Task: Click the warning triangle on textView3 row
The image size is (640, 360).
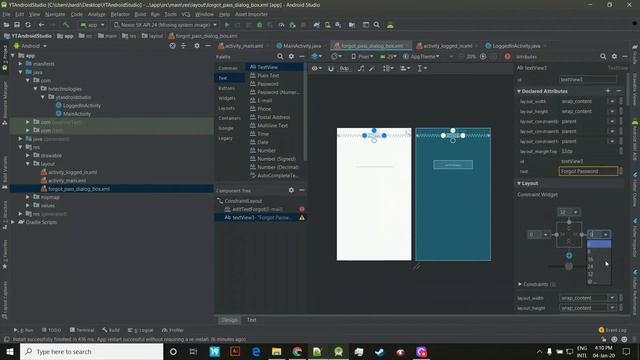Action: coord(302,218)
